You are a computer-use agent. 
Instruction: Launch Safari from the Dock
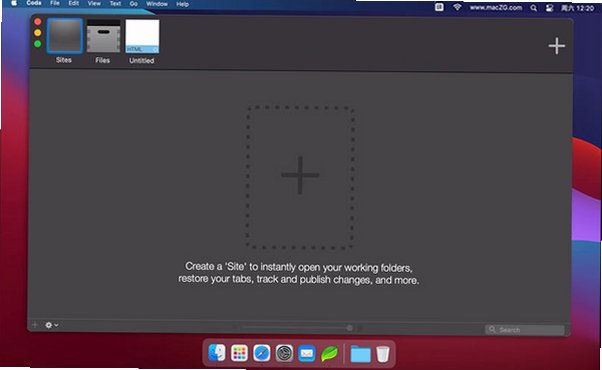point(262,353)
